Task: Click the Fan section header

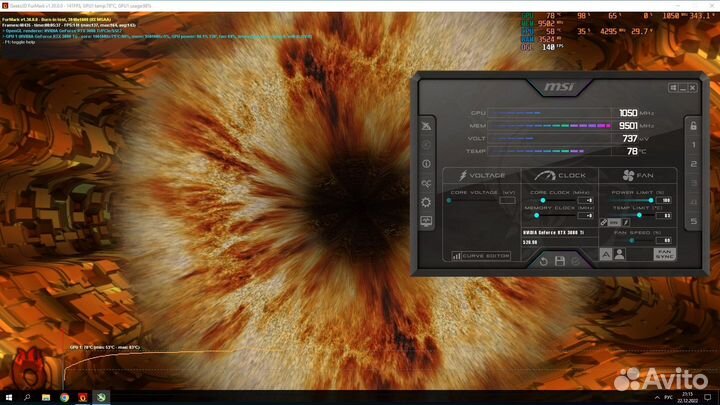Action: tap(638, 175)
